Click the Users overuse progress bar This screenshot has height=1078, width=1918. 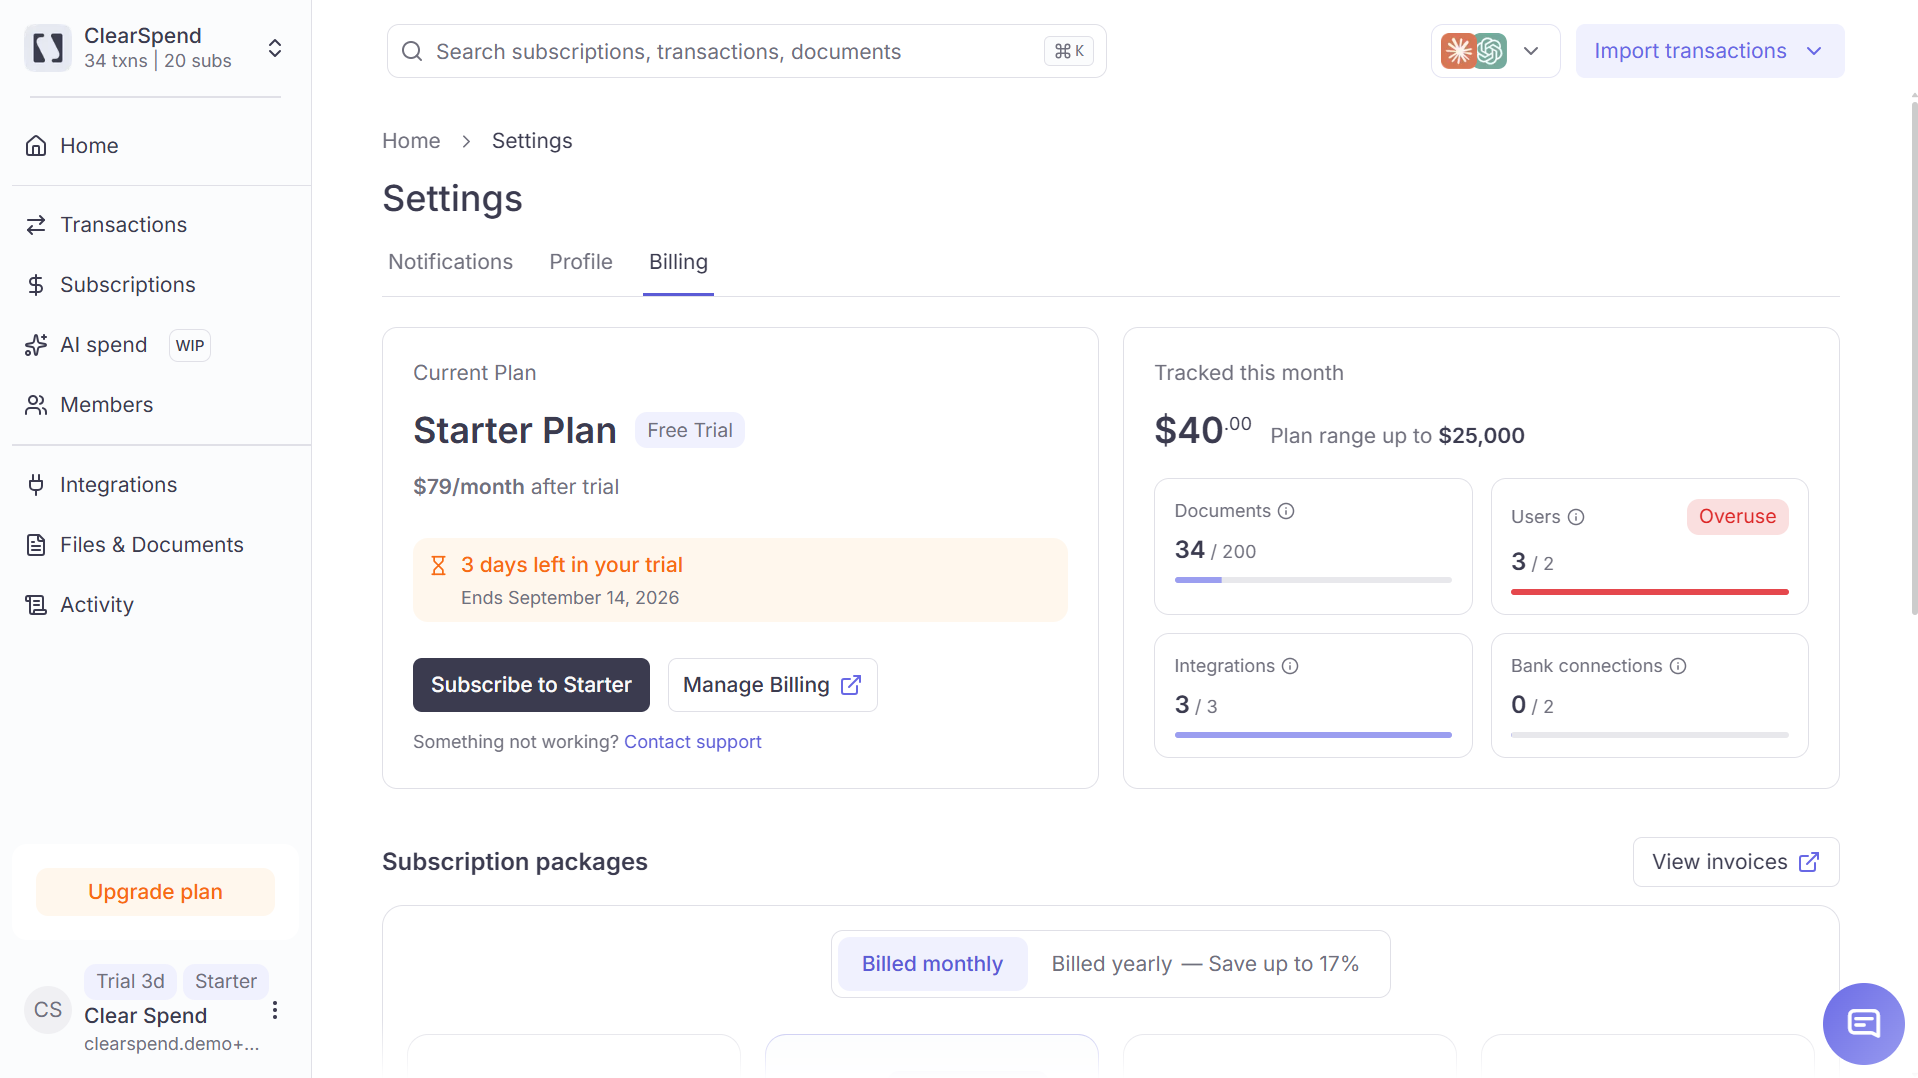pyautogui.click(x=1649, y=592)
